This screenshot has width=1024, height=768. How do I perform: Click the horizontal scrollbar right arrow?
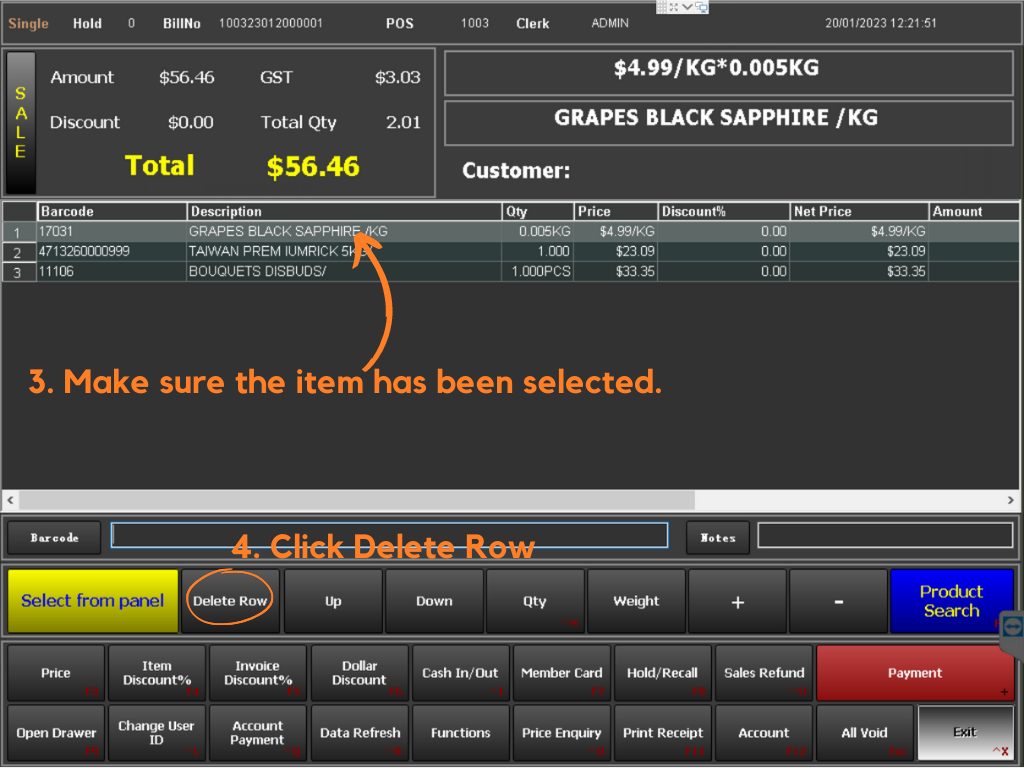tap(1013, 499)
